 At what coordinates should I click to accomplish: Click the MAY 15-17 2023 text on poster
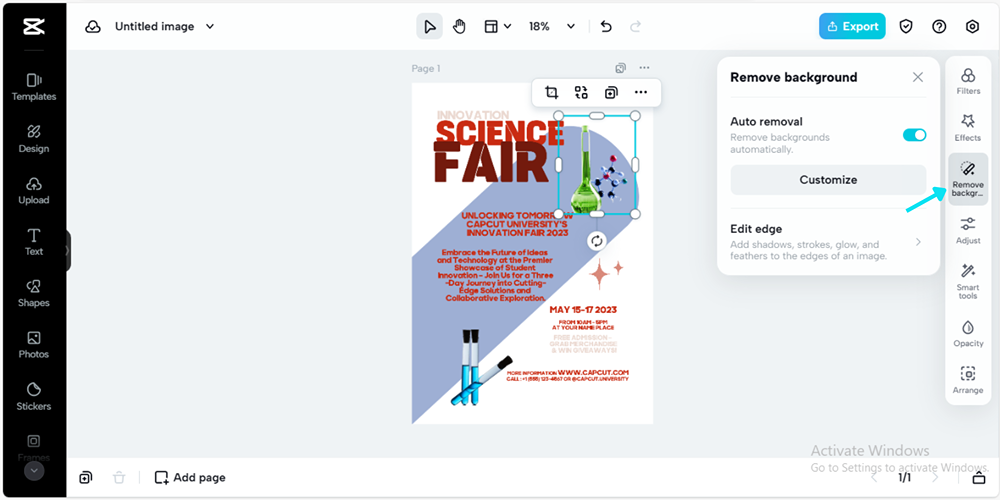[x=583, y=310]
